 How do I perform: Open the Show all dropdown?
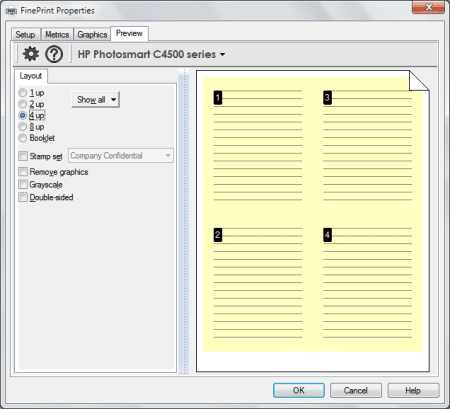pos(96,99)
